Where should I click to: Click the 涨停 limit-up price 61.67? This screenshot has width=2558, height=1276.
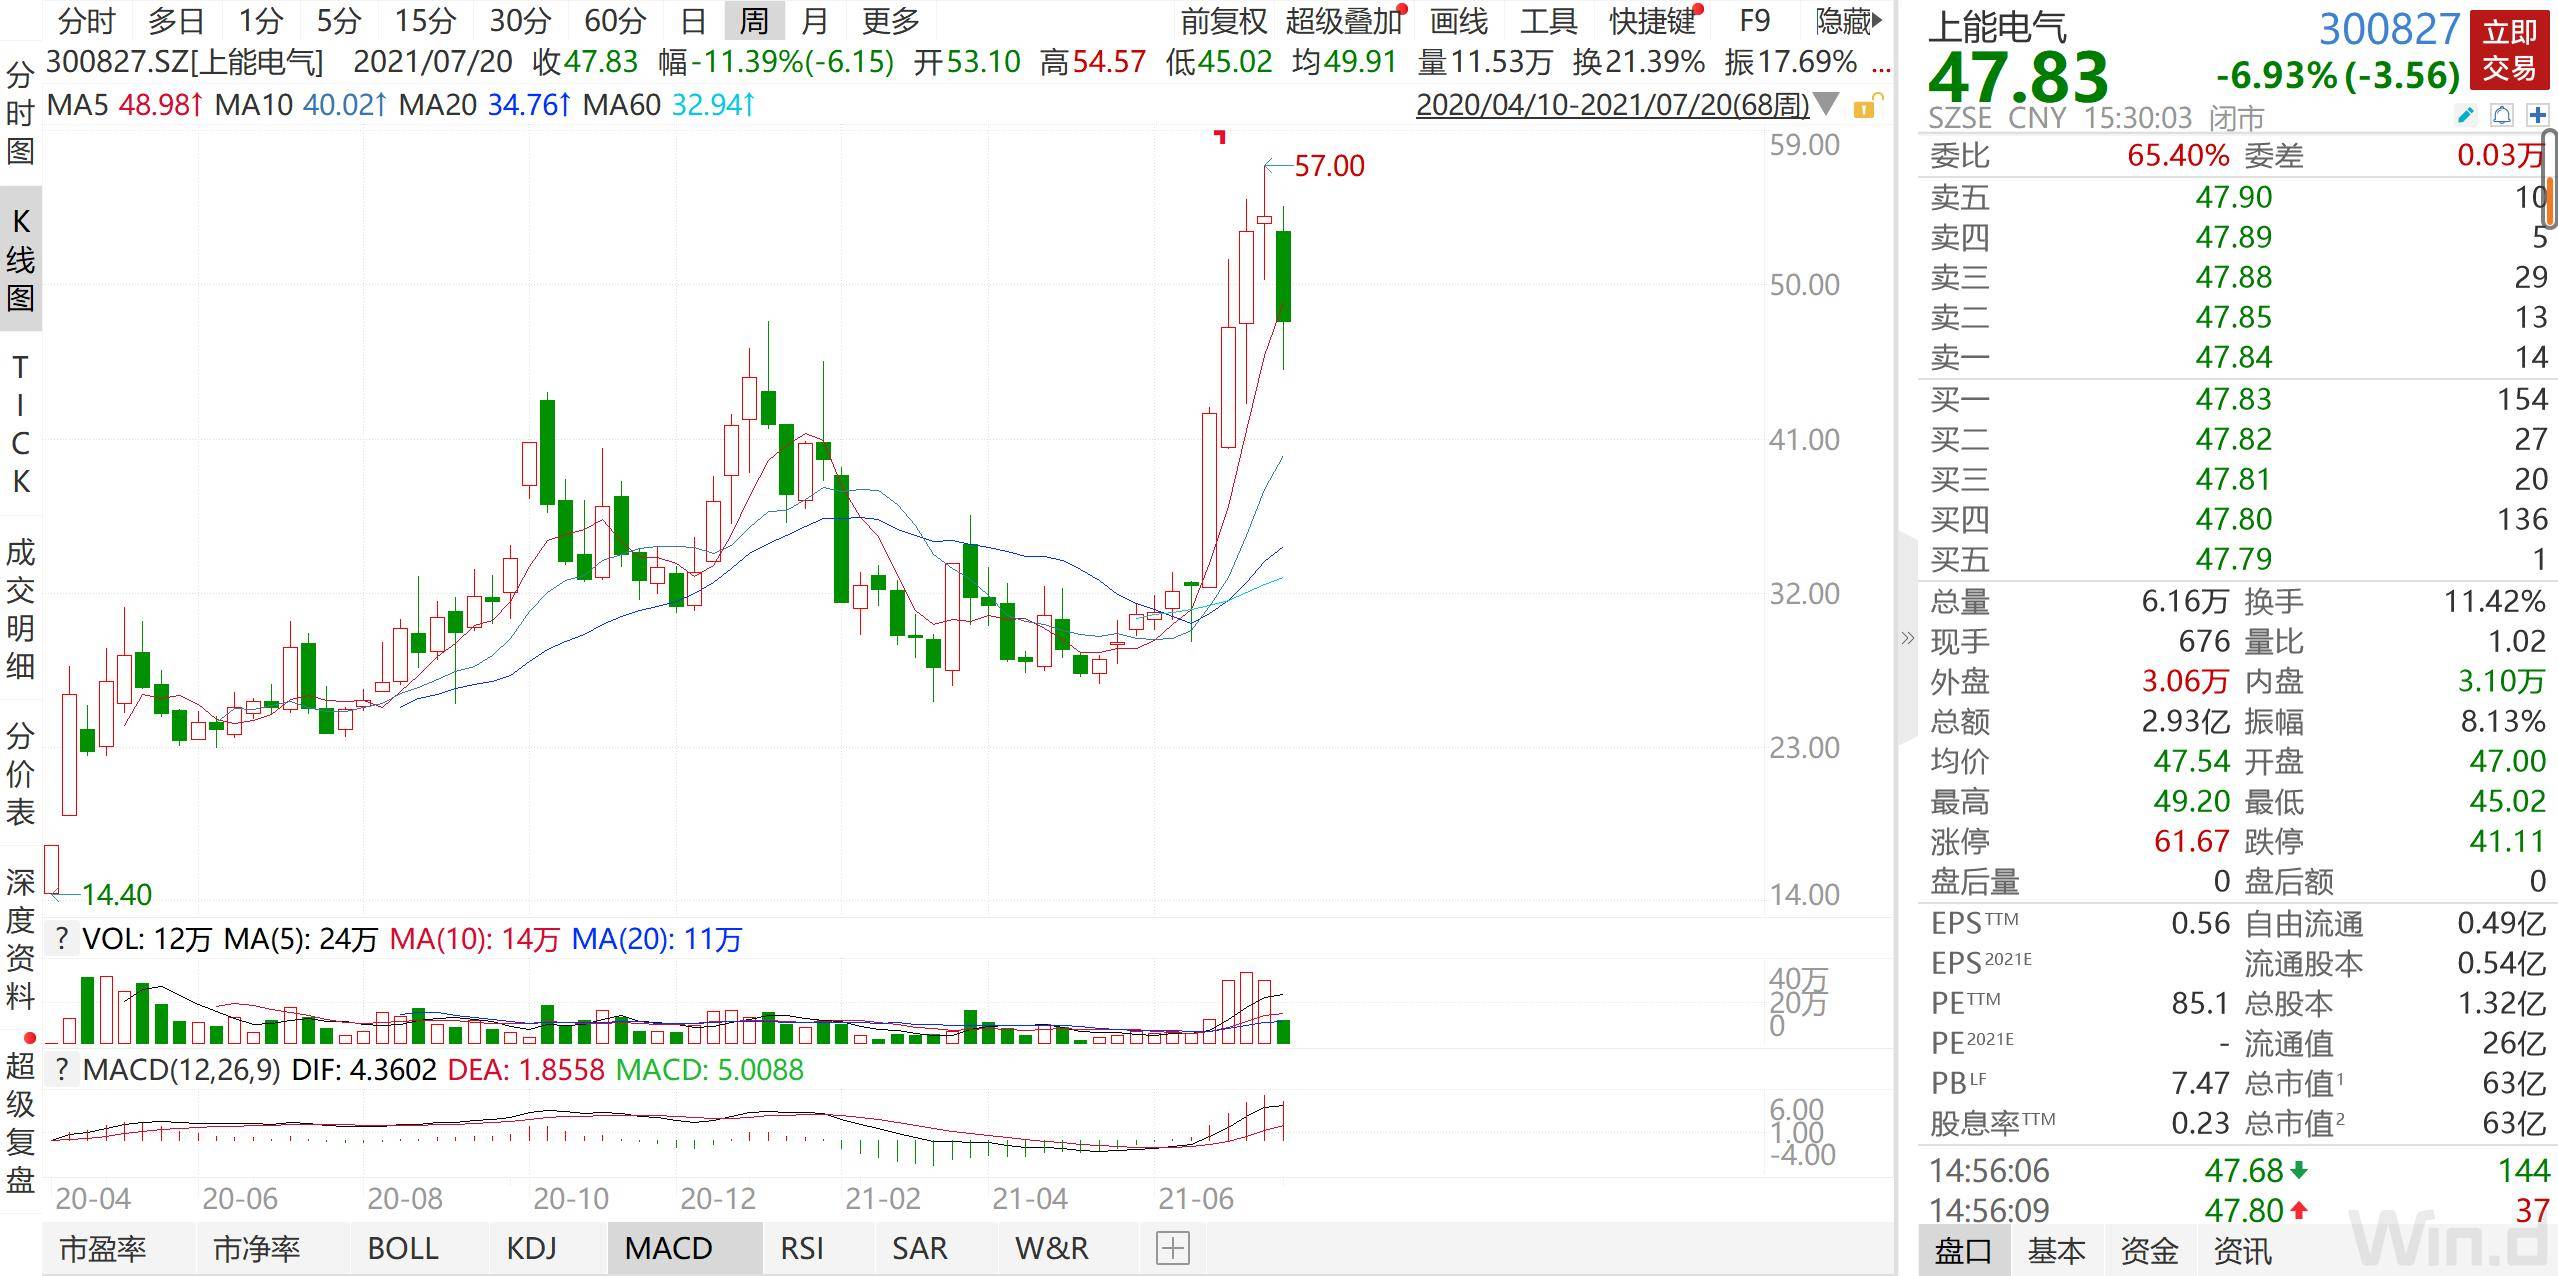point(2191,841)
